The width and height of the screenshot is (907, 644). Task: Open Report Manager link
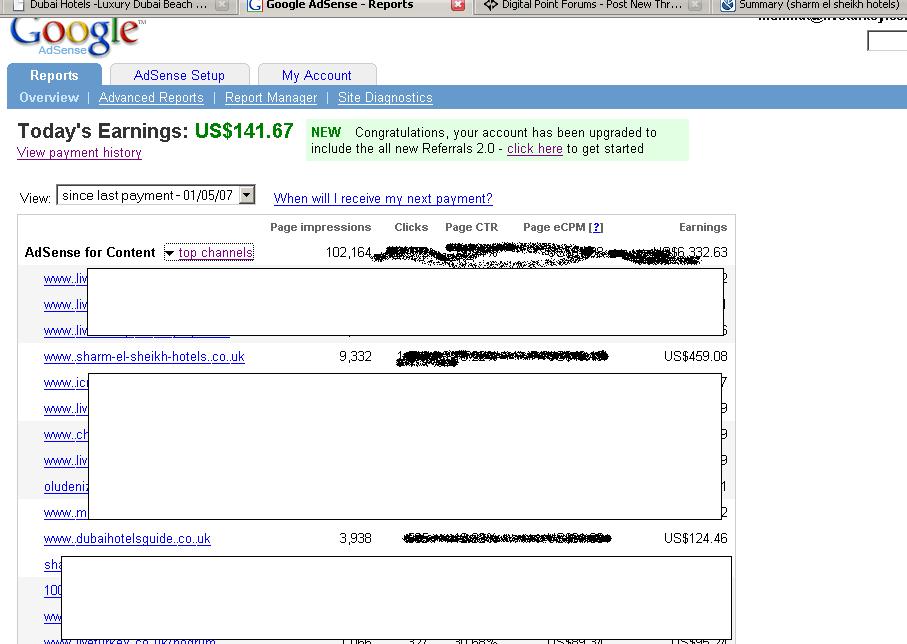(x=271, y=97)
